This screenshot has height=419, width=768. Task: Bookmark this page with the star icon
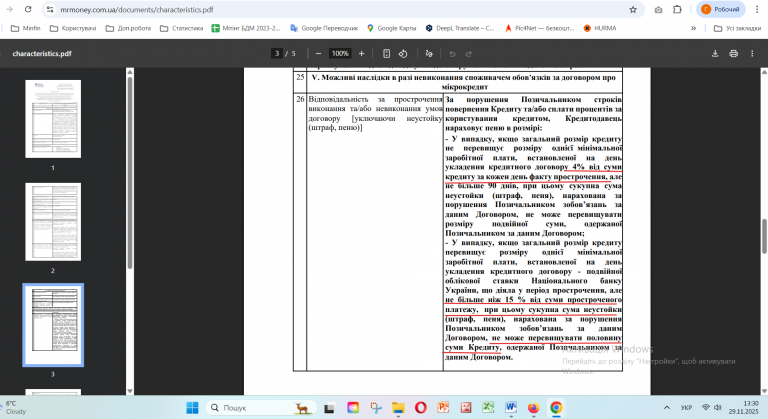[633, 9]
